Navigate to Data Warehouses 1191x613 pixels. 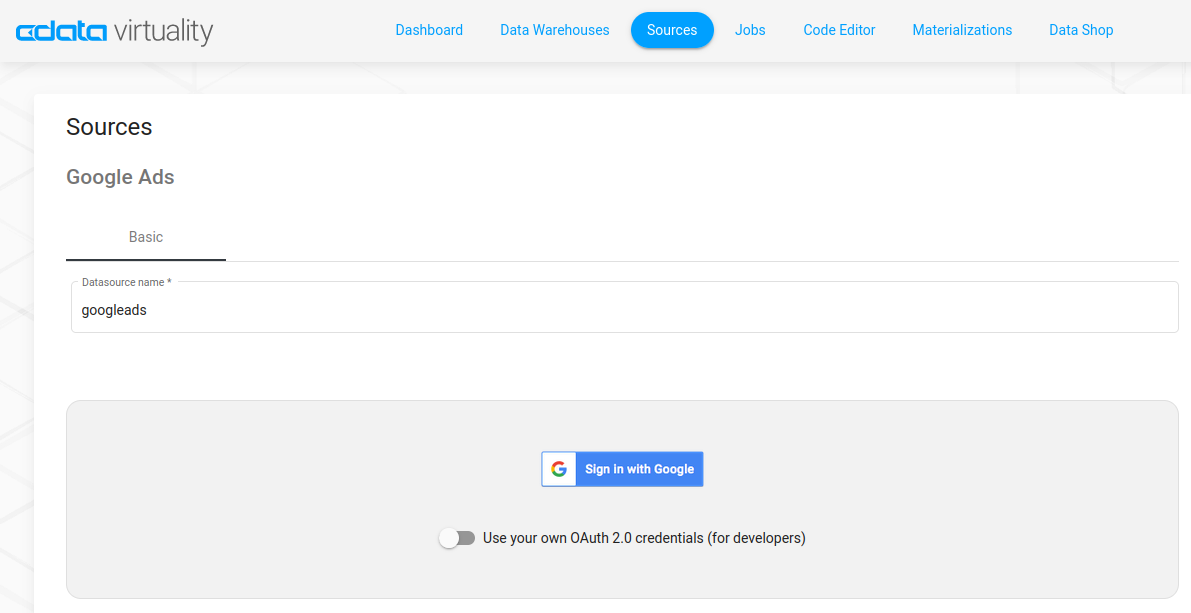(554, 30)
